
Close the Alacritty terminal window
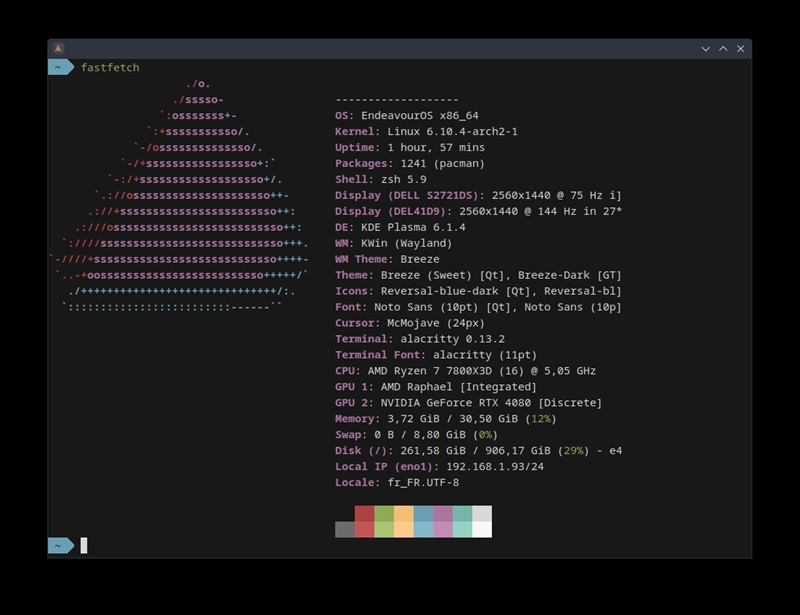[x=740, y=49]
